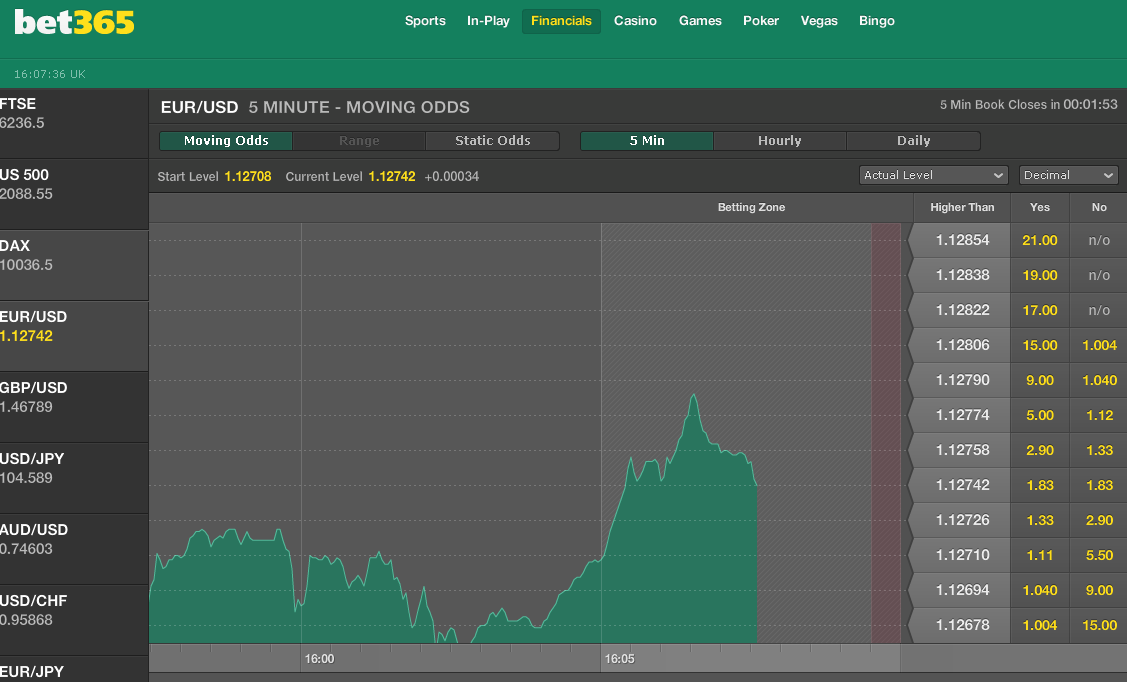
Task: Bet Yes at 1.004 for 1.12678
Action: (1039, 625)
